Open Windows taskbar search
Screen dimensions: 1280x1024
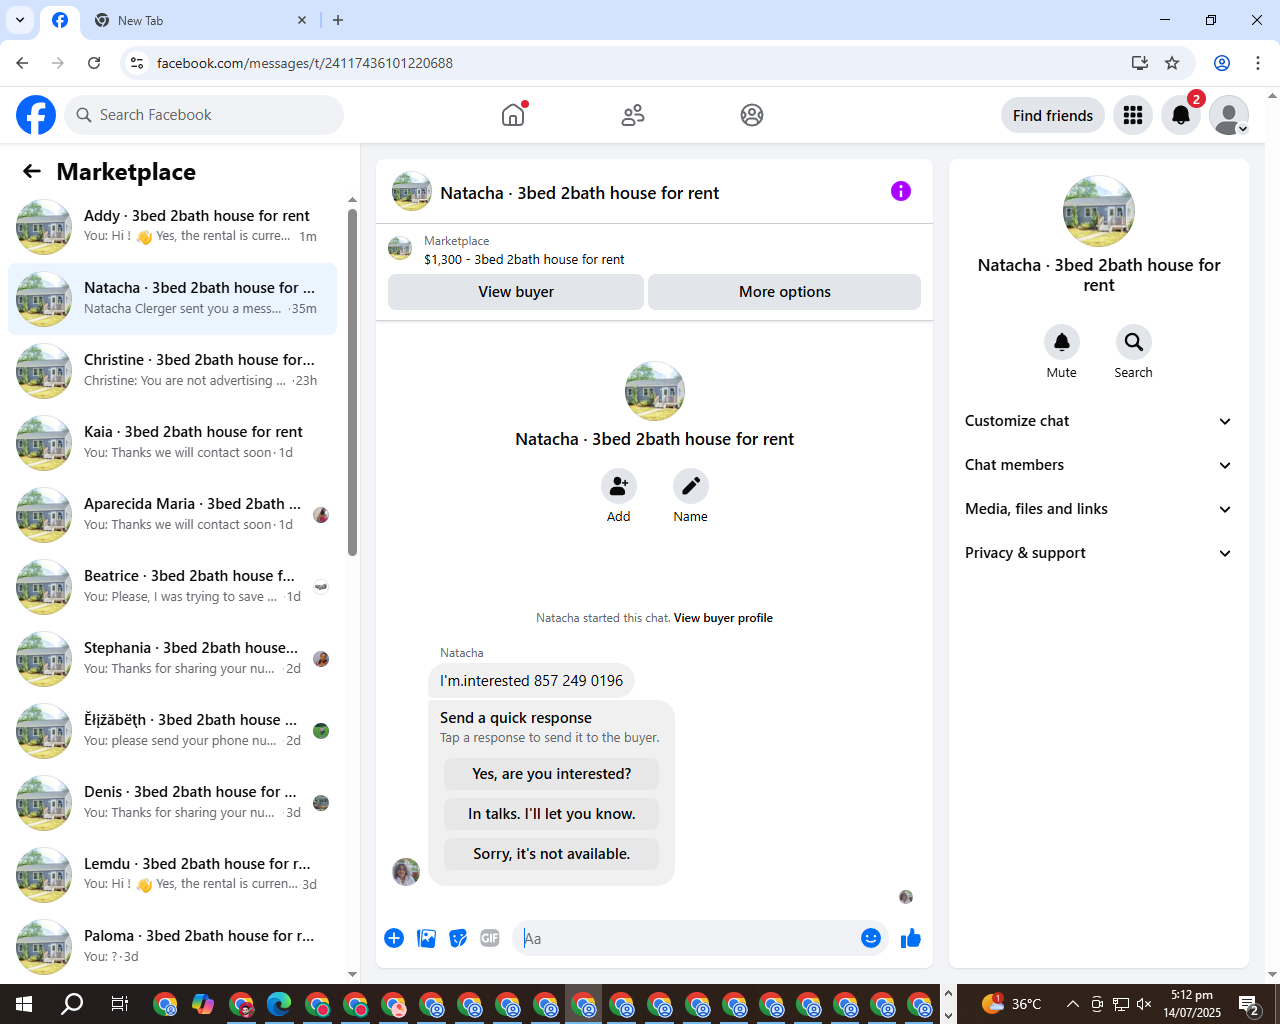[x=72, y=1004]
